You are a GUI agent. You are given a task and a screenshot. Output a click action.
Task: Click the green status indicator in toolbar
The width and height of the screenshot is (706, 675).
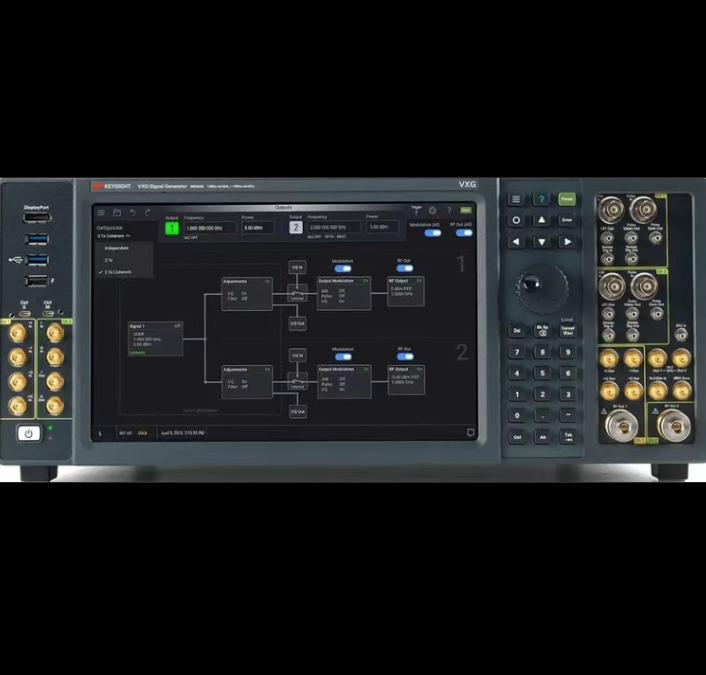coord(466,210)
